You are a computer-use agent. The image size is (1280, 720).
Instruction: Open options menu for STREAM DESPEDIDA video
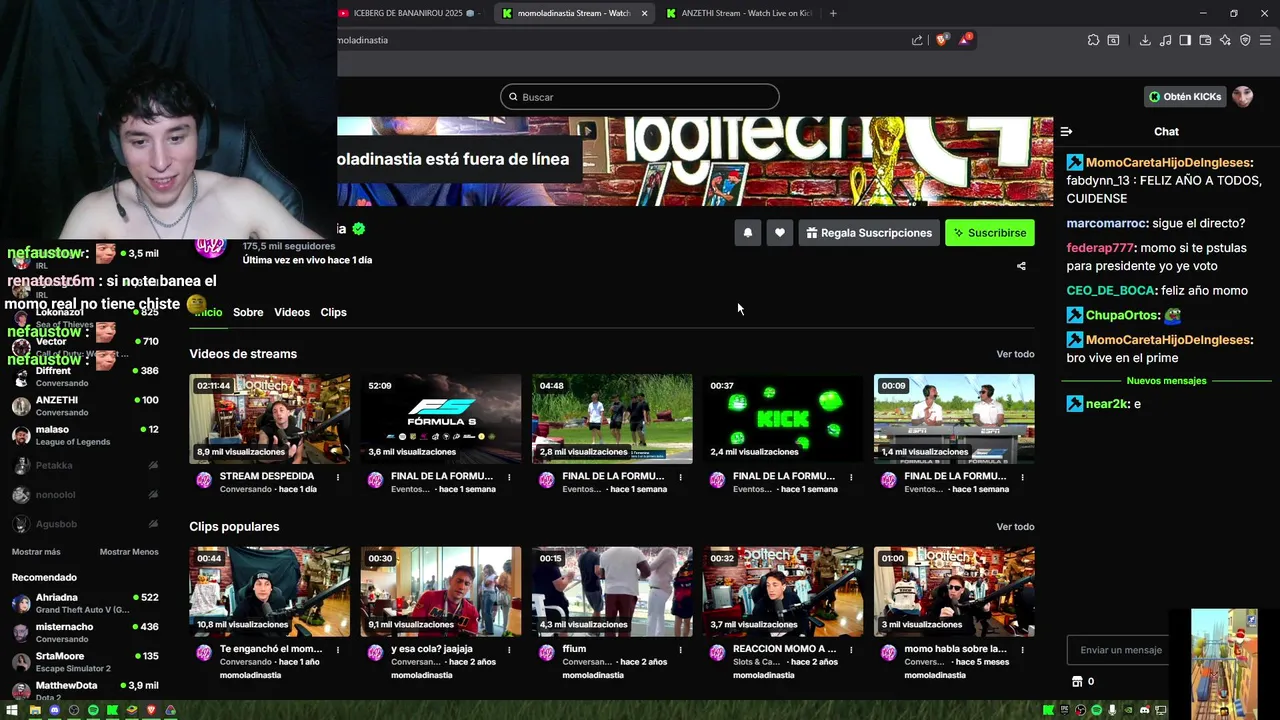(x=338, y=478)
